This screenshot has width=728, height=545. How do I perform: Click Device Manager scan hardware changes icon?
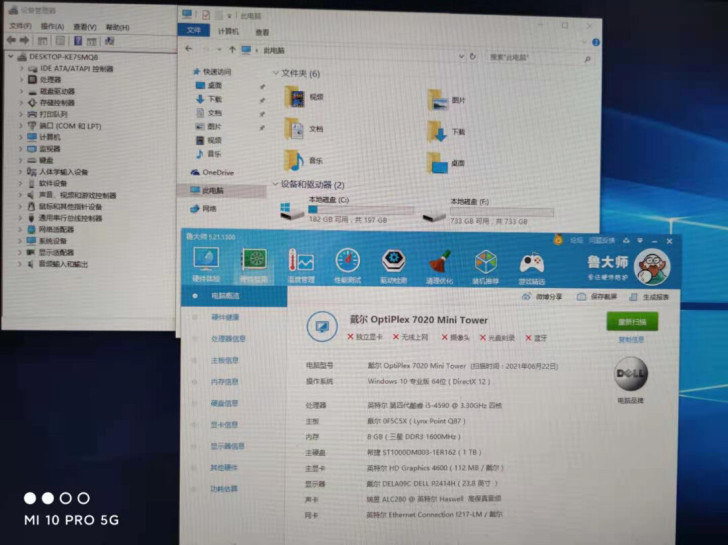click(x=110, y=41)
